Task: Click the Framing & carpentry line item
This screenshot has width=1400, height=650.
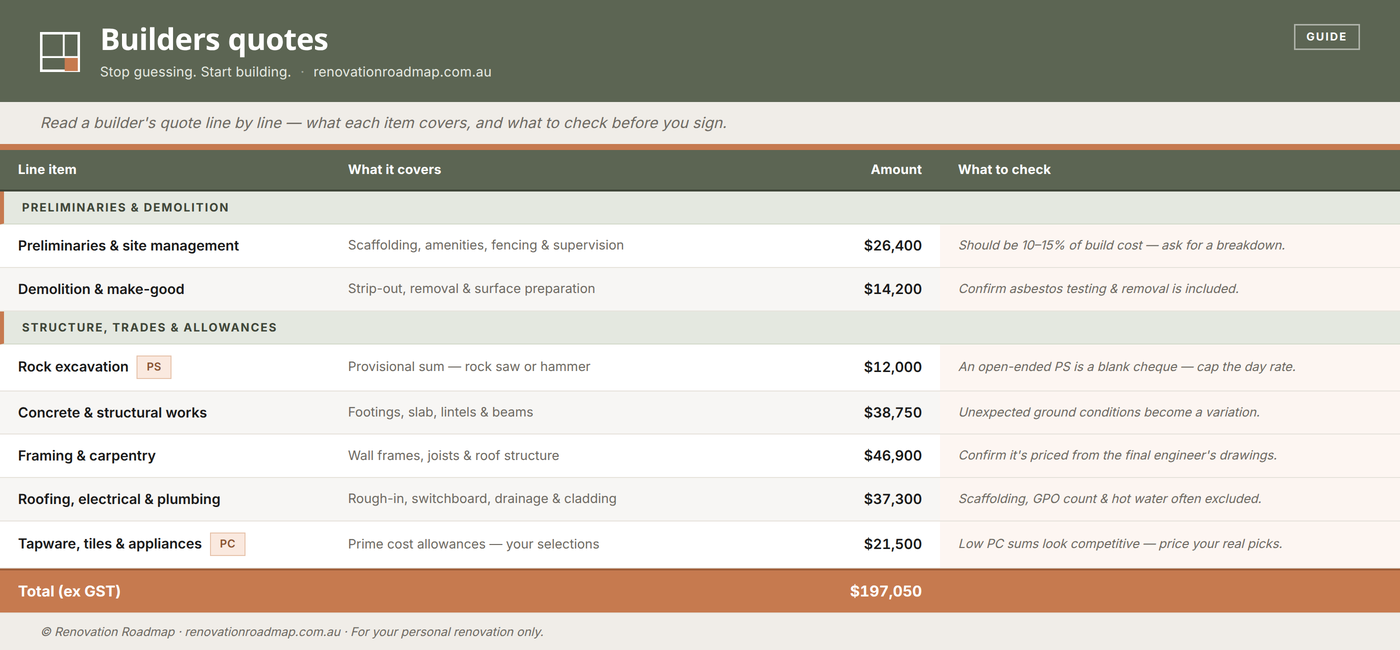Action: tap(87, 456)
